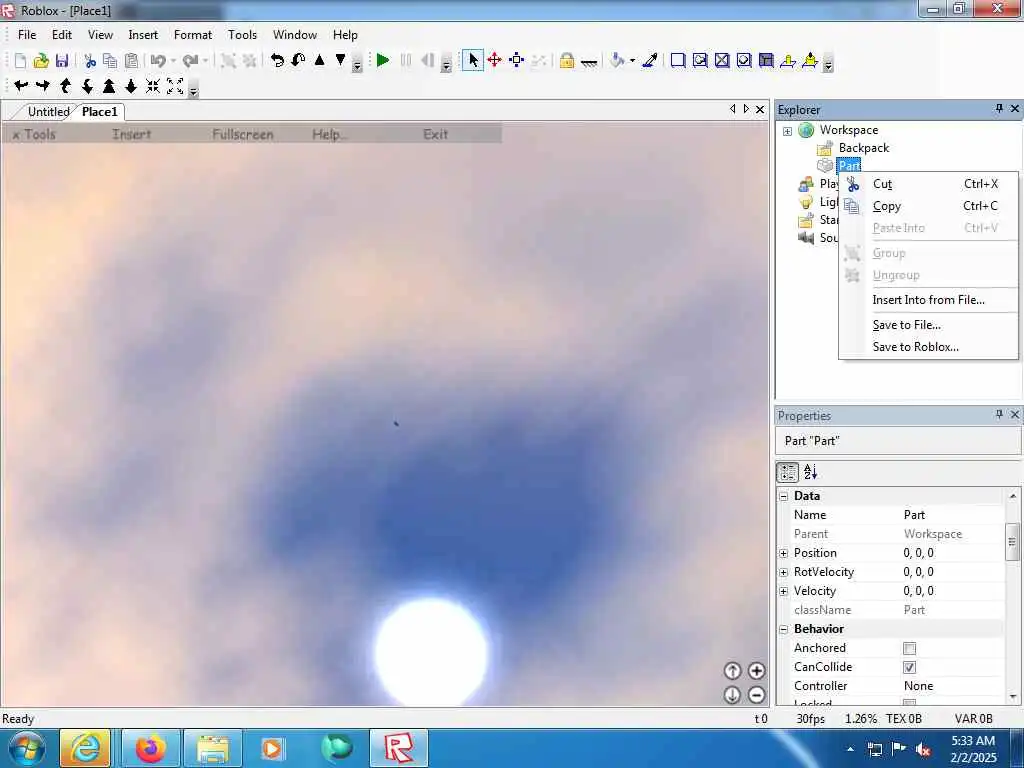
Task: Click the rotate counterclockwise curved arrow icon
Action: (x=278, y=61)
